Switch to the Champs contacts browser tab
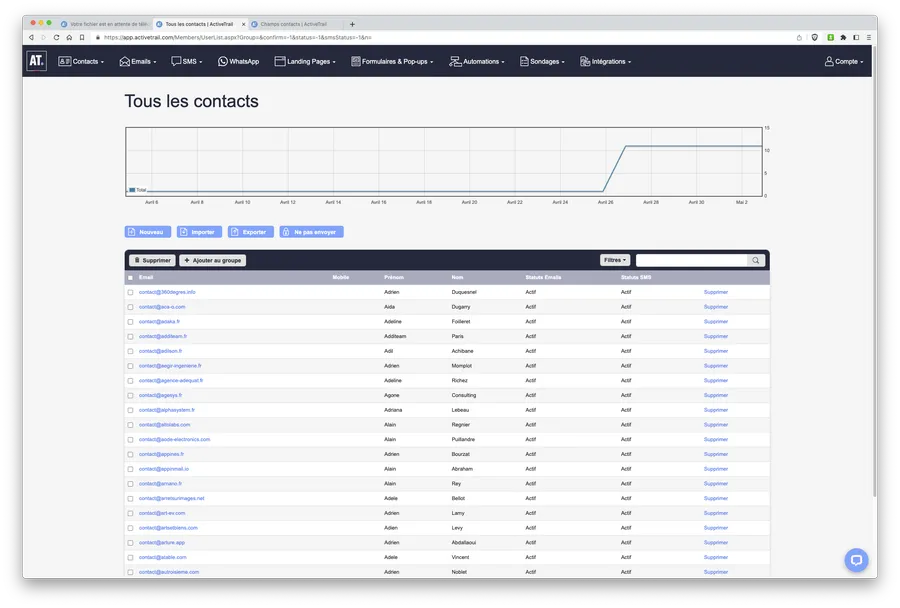Viewport: 900px width, 608px height. pos(293,24)
